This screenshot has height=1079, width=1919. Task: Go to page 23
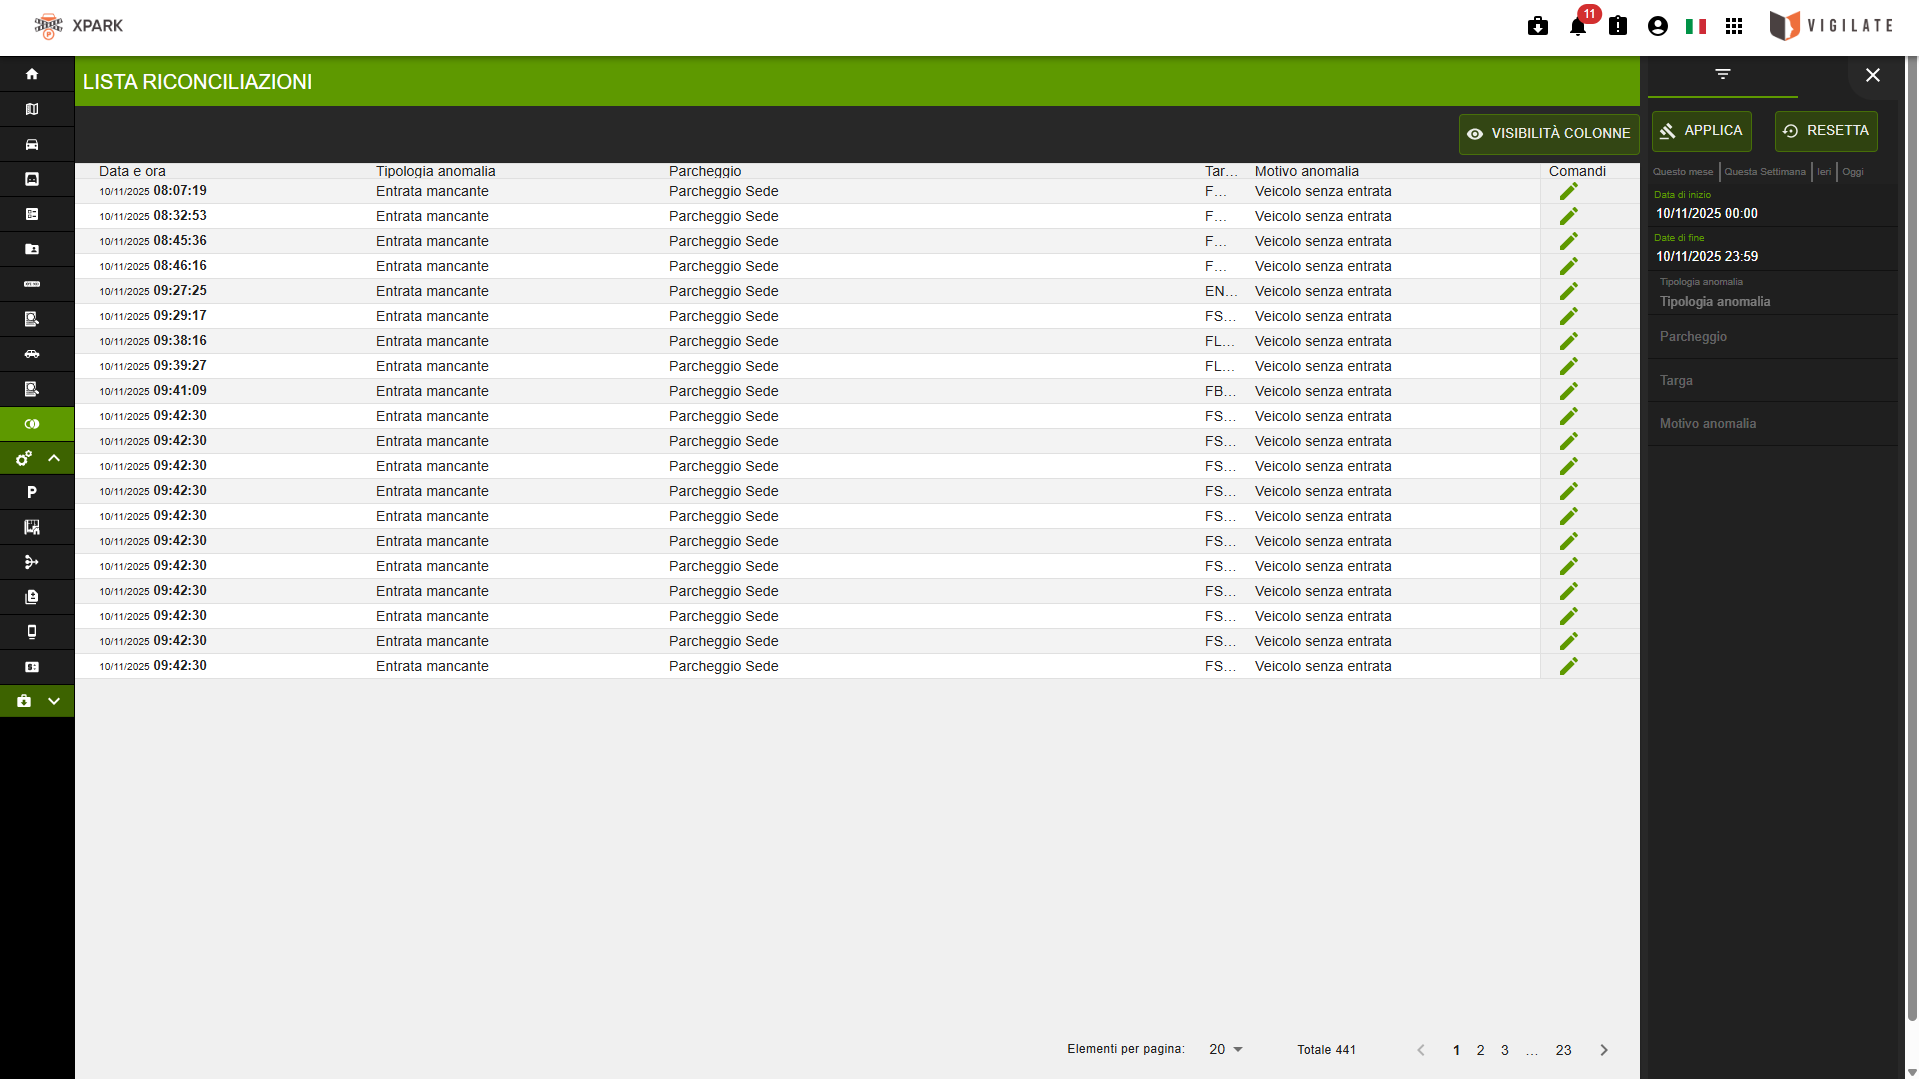[x=1564, y=1050]
